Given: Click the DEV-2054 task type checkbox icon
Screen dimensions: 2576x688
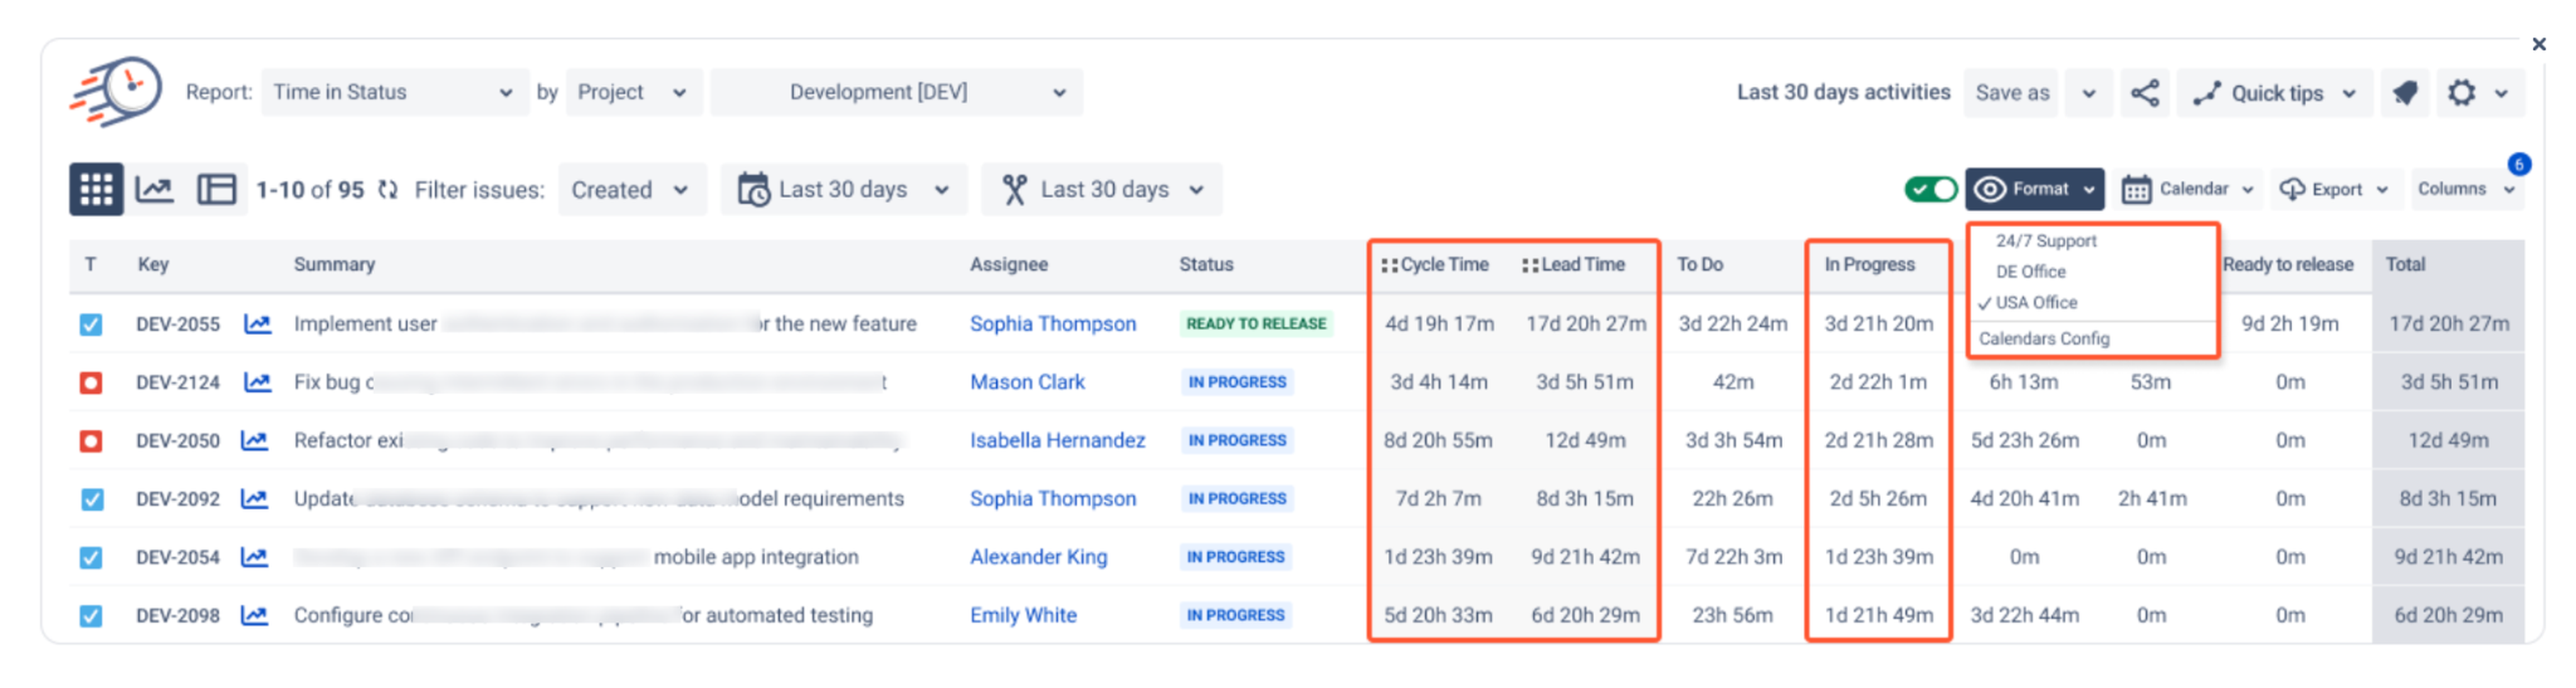Looking at the screenshot, I should coord(91,557).
